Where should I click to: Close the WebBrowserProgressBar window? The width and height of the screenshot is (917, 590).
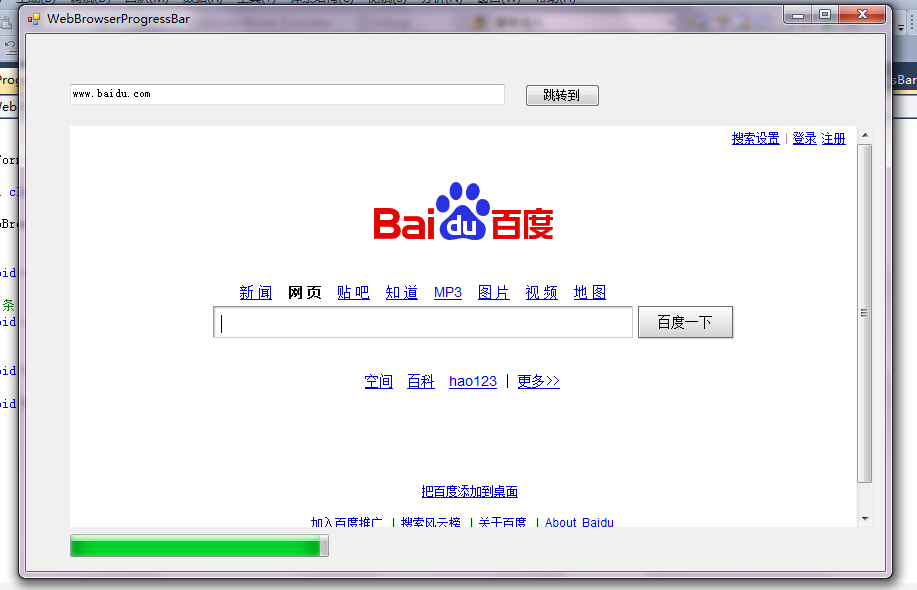coord(863,15)
